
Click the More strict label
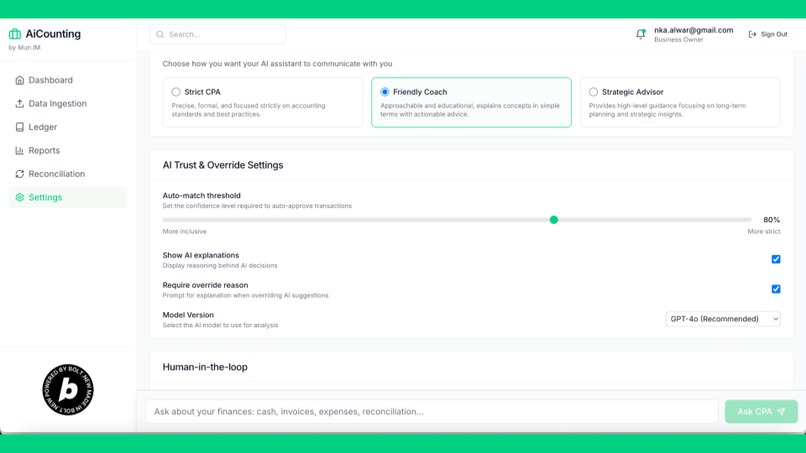click(x=764, y=231)
